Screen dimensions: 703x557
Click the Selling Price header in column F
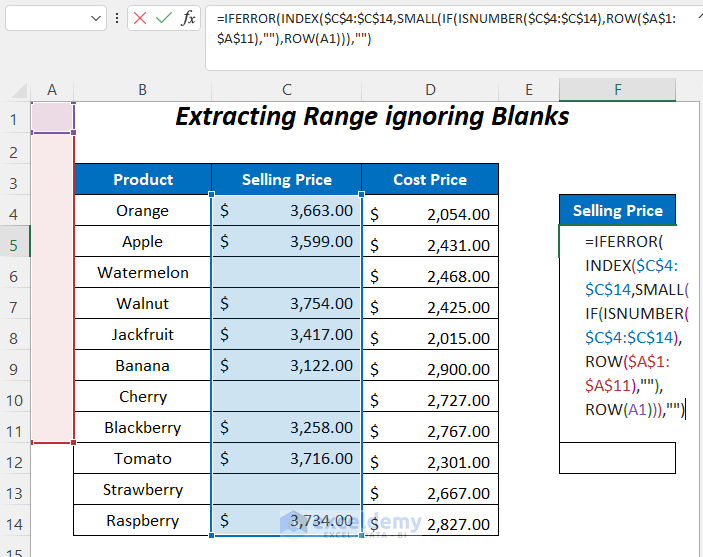coord(617,211)
